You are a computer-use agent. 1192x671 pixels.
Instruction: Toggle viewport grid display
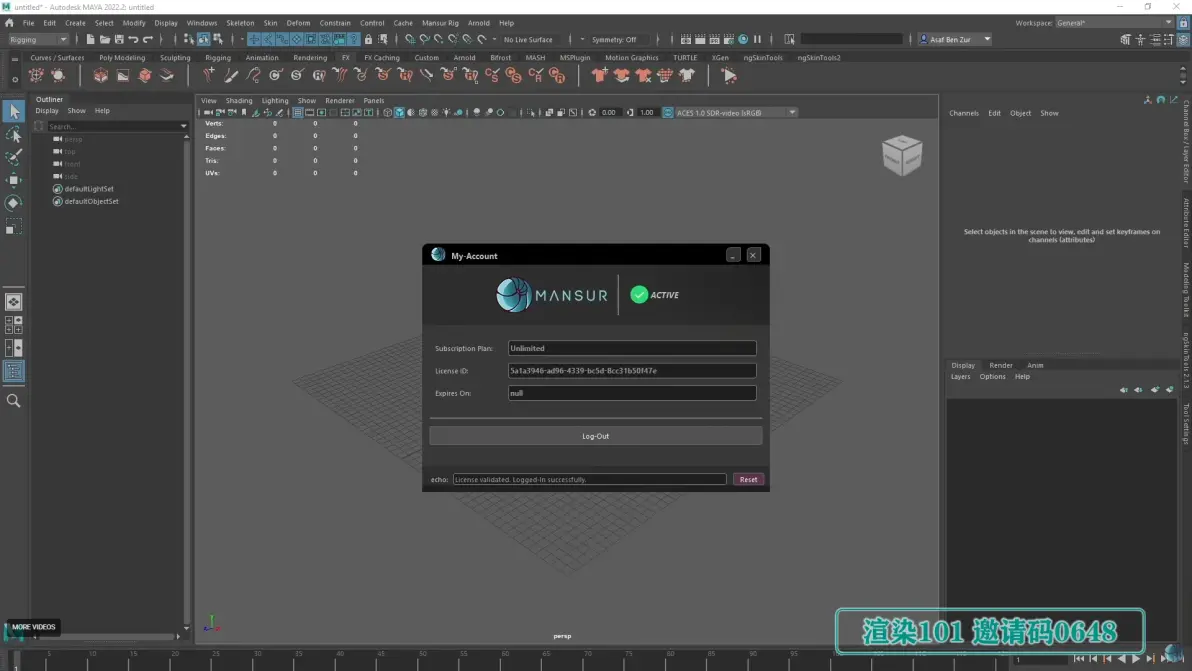coord(297,112)
